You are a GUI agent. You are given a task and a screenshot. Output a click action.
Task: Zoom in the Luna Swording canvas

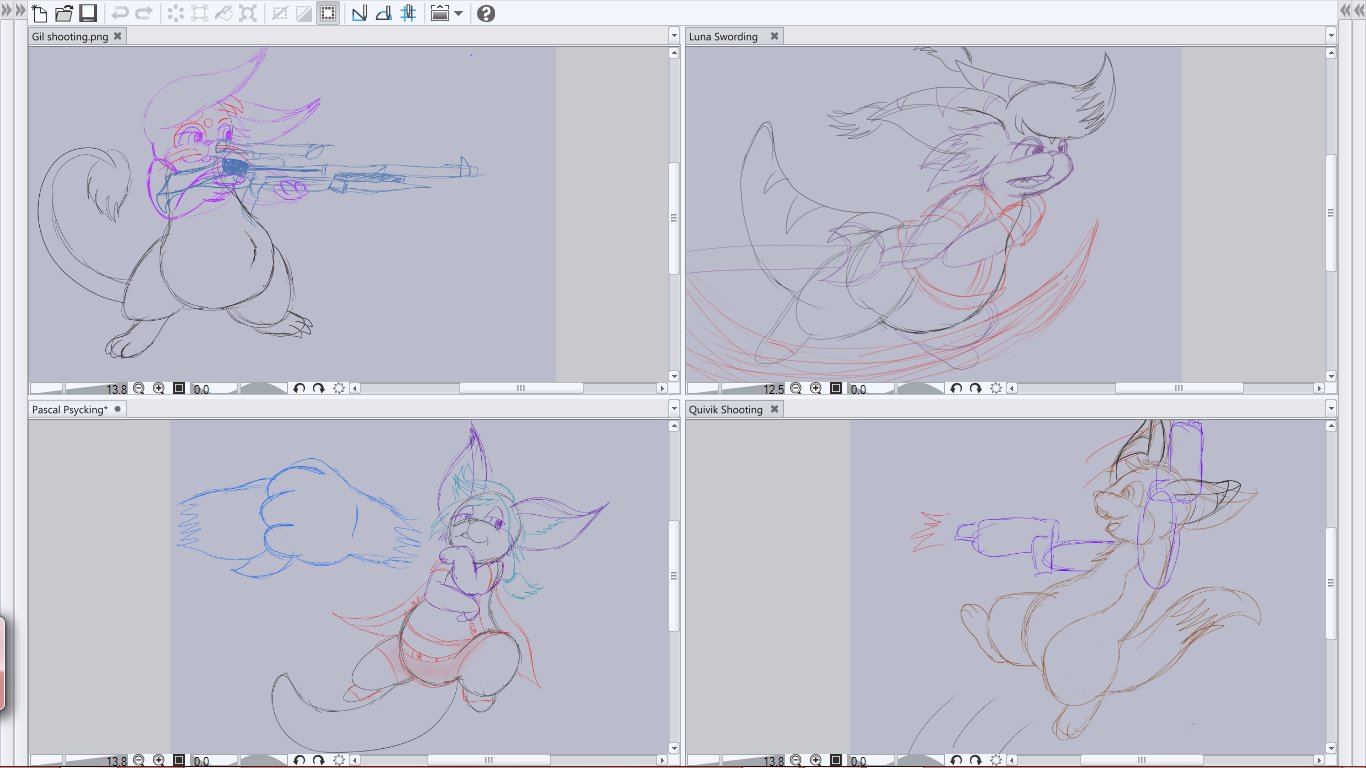(x=816, y=388)
